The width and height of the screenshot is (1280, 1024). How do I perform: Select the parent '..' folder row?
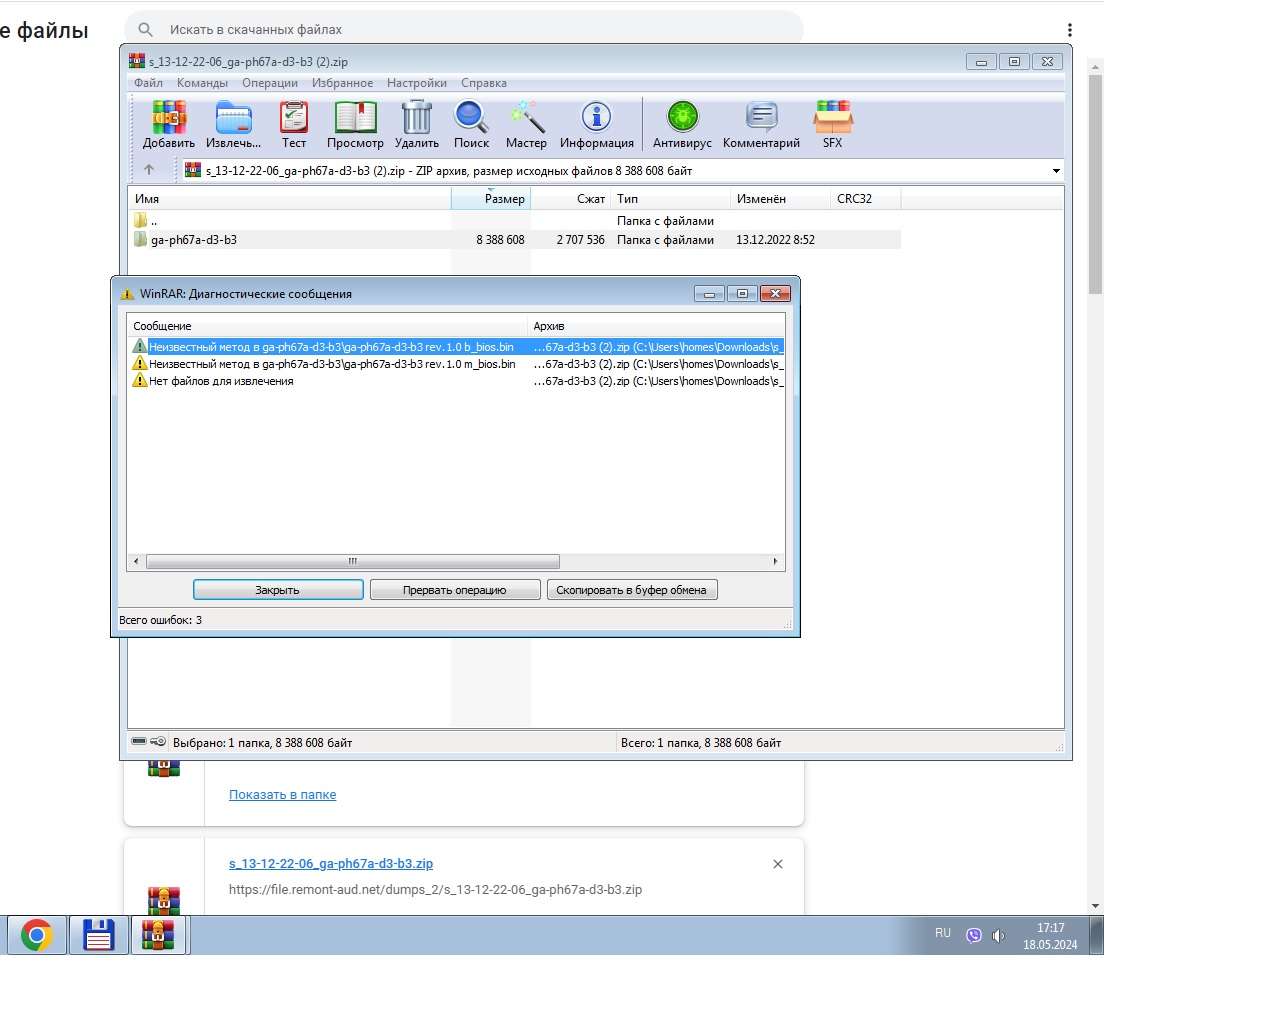(x=515, y=221)
